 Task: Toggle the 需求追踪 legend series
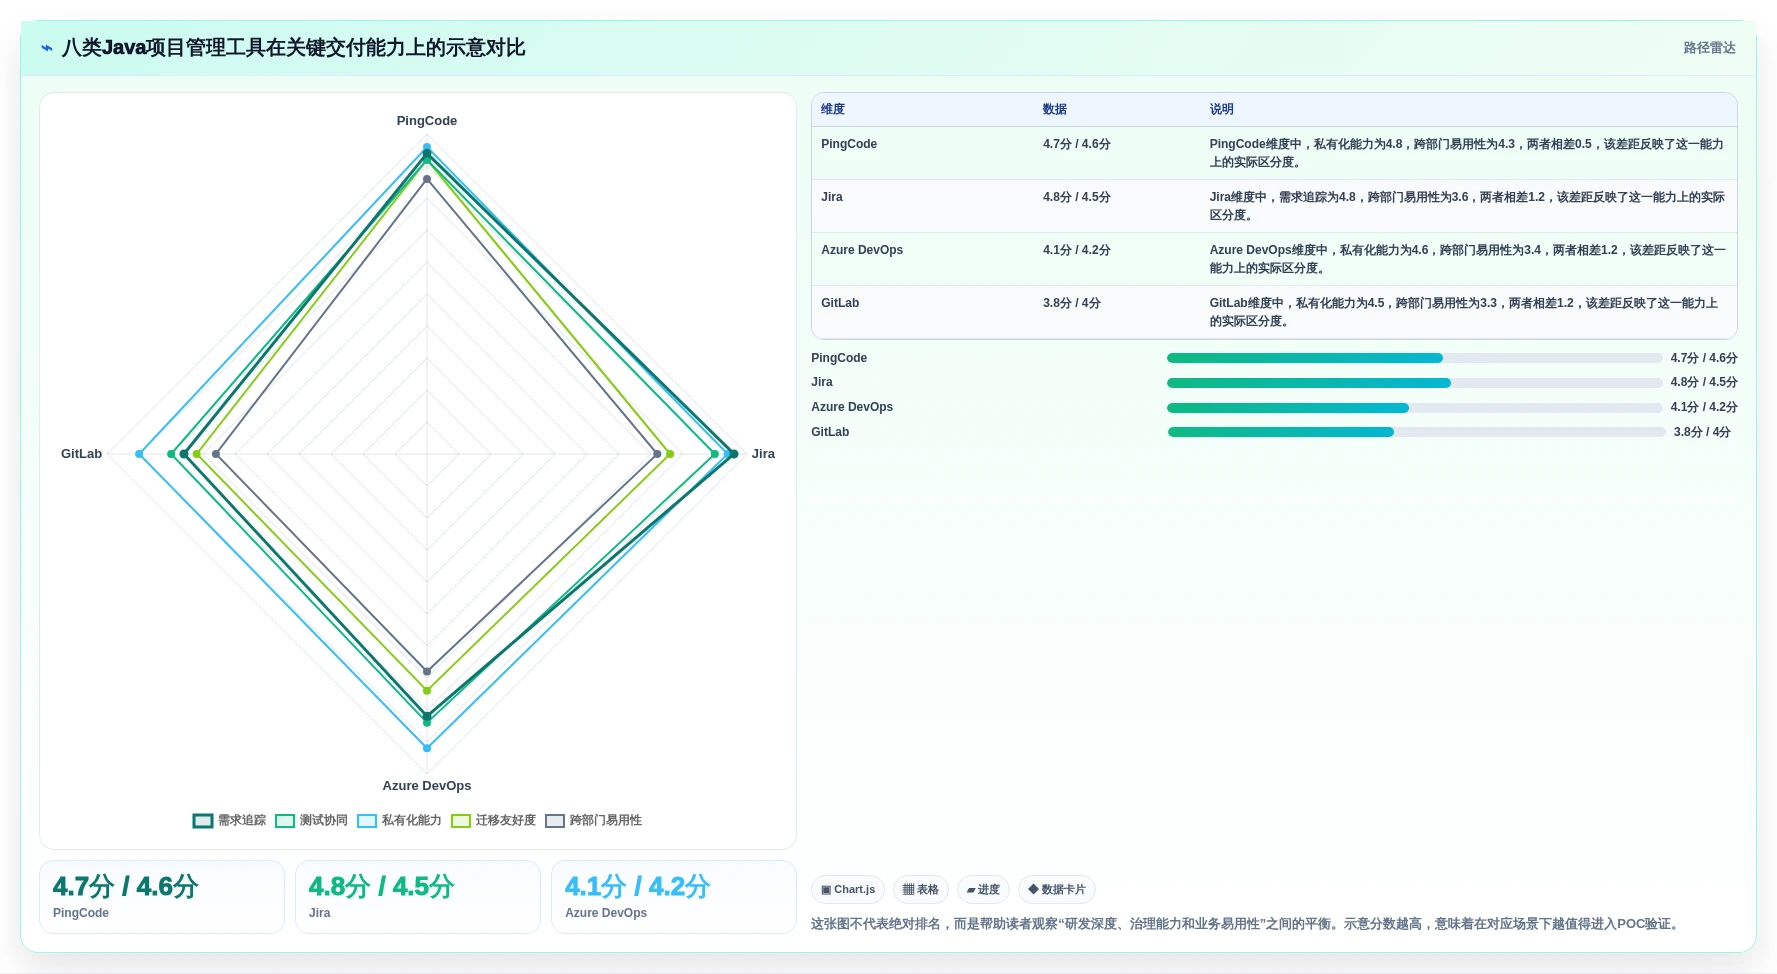tap(229, 820)
